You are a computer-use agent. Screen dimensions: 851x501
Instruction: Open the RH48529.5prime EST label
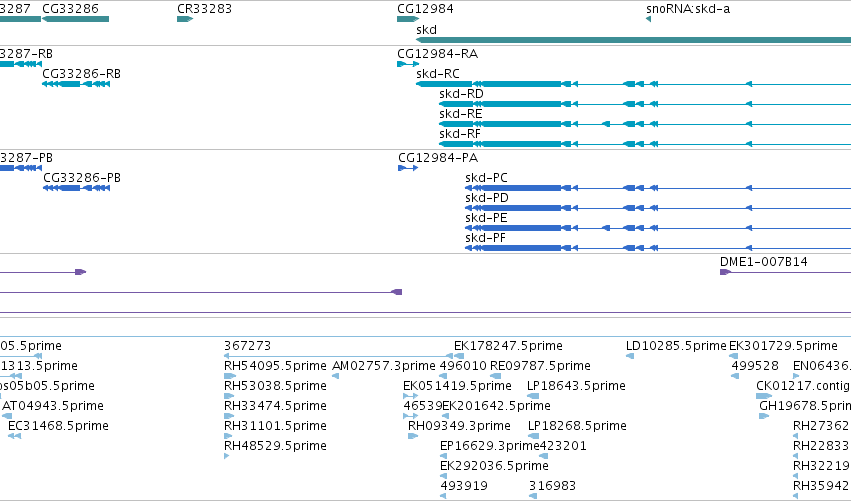point(275,446)
